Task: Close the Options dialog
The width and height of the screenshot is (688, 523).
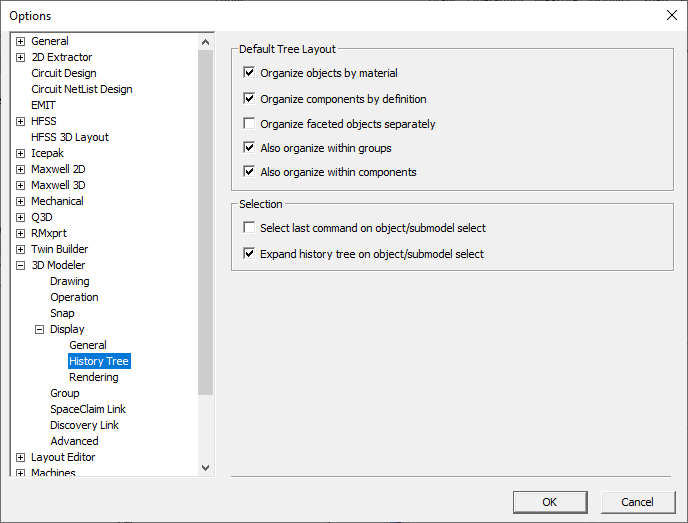Action: [x=670, y=15]
